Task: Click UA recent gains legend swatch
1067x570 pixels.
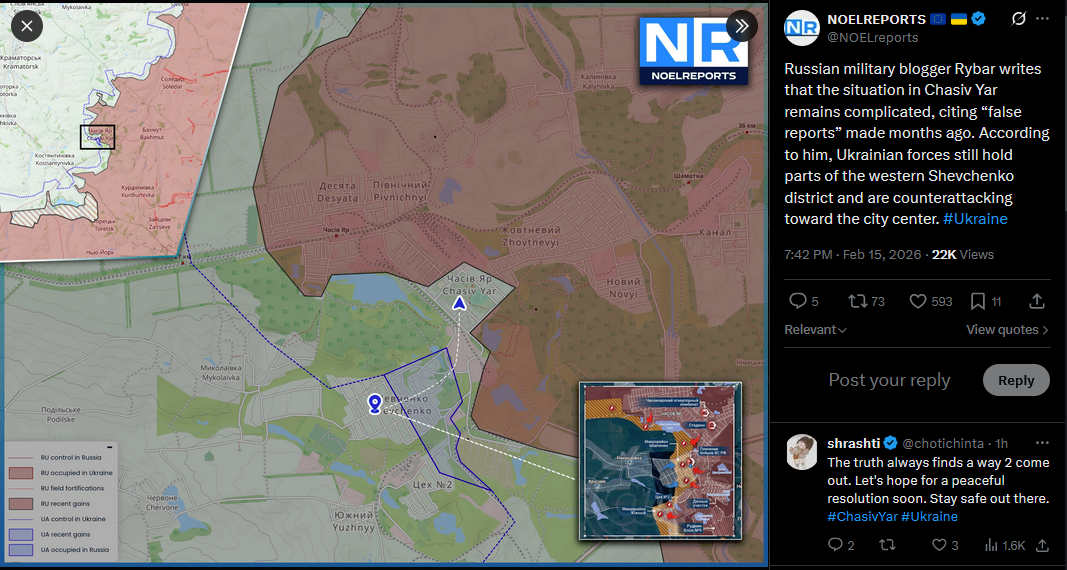Action: [x=21, y=535]
